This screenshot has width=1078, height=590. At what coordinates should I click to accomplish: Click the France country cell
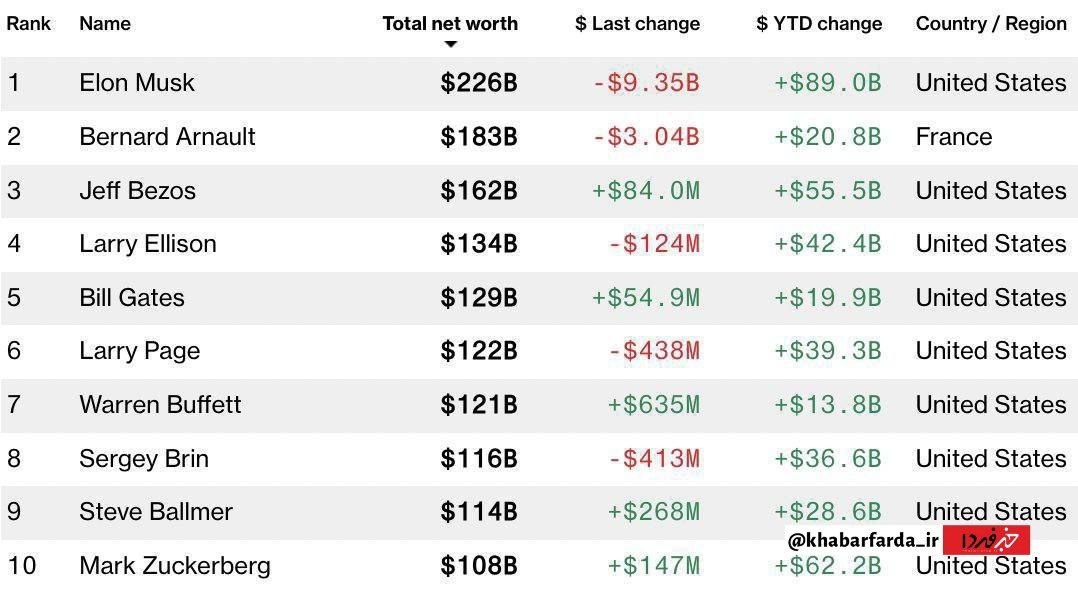(954, 137)
